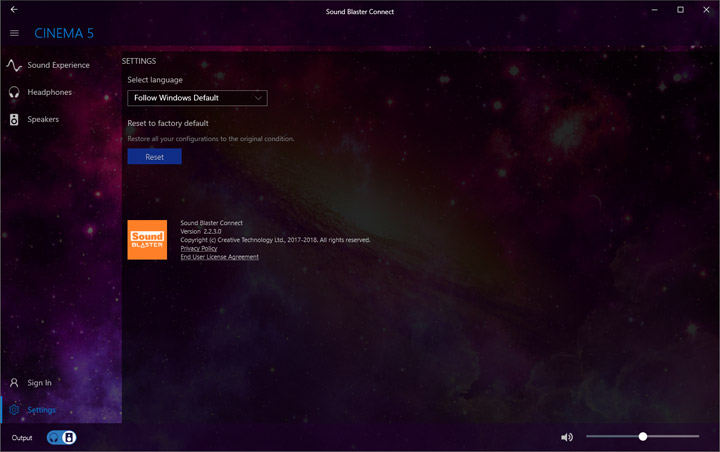Screen dimensions: 720x452
Task: Open the Speakers page
Action: (x=43, y=119)
